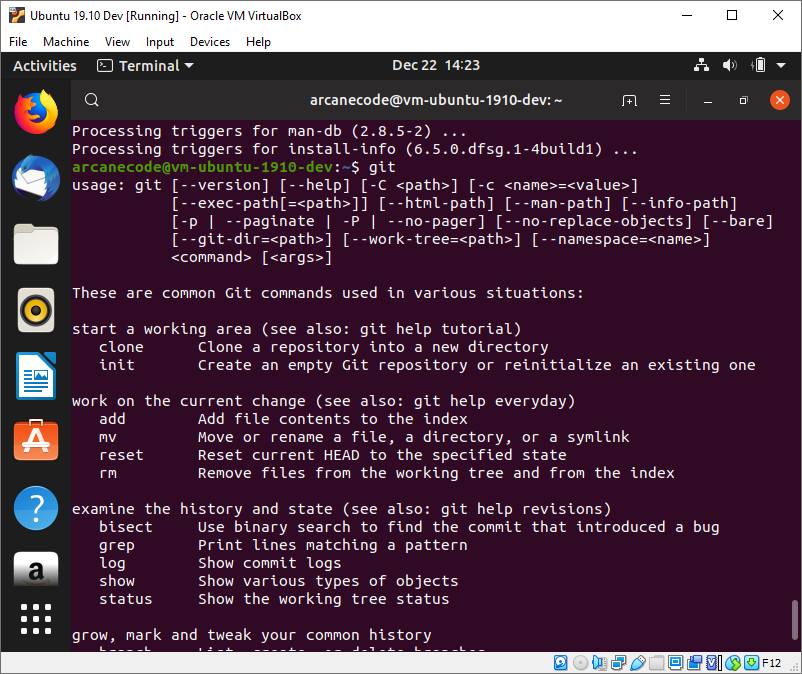This screenshot has height=674, width=802.
Task: Click VirtualBox recording indicator icon
Action: pyautogui.click(x=695, y=663)
